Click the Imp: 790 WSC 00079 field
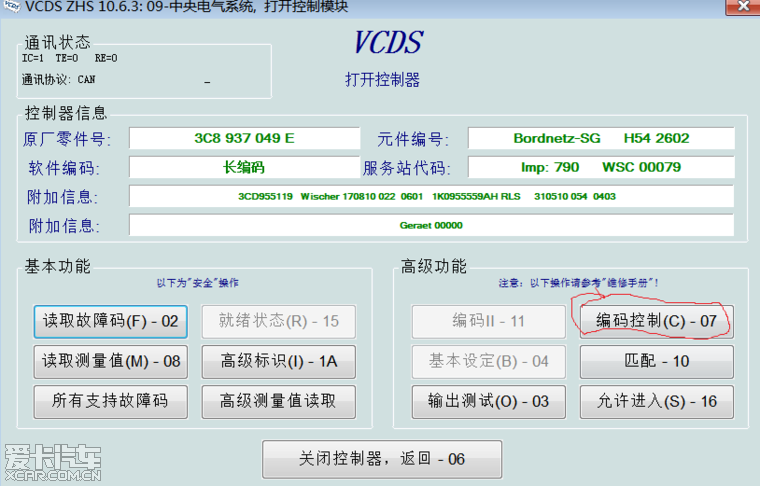 point(601,168)
